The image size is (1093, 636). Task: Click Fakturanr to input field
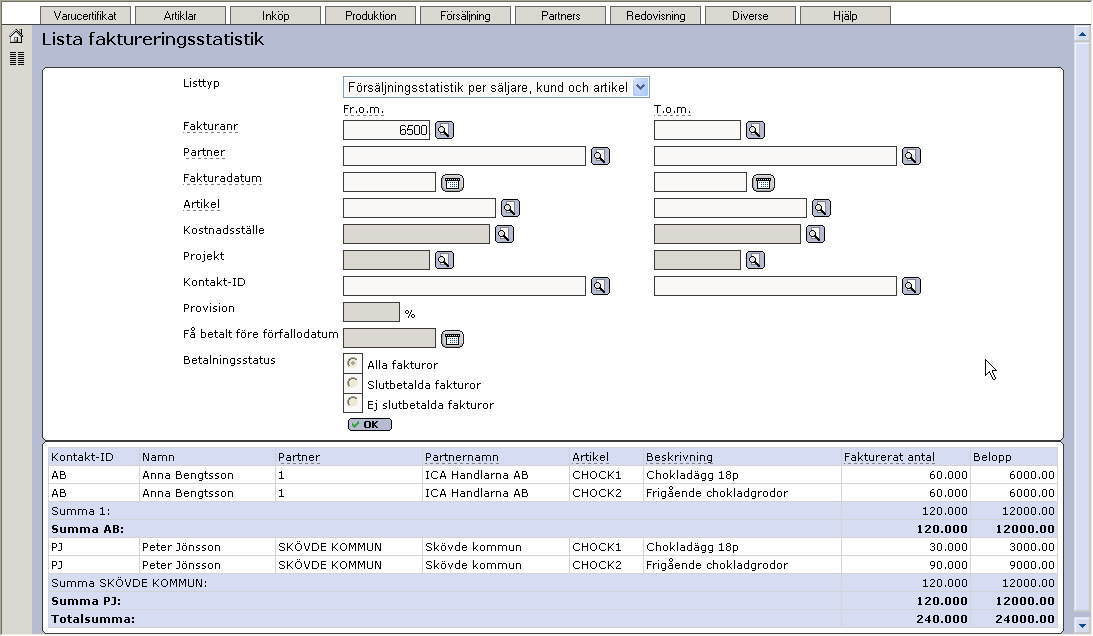[x=697, y=130]
